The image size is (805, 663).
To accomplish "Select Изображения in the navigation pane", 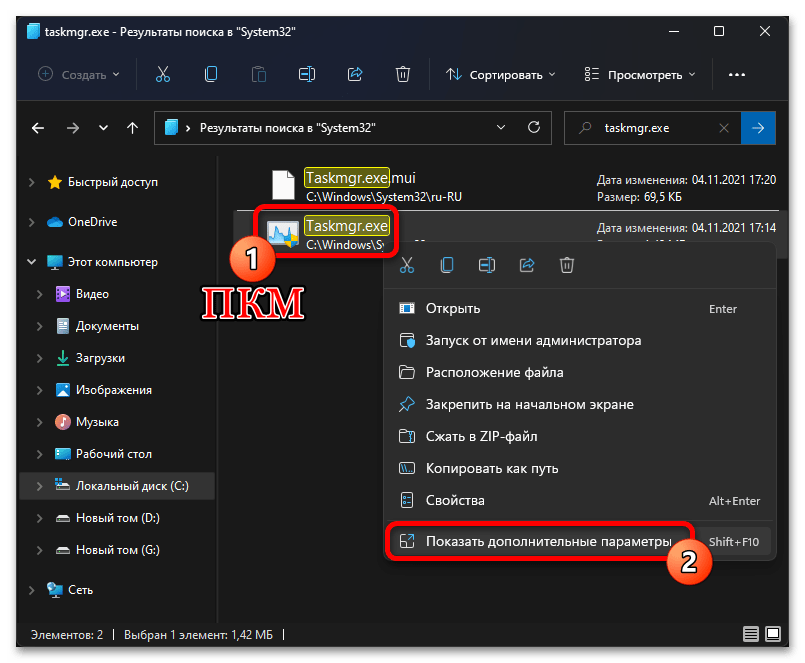I will [x=113, y=390].
